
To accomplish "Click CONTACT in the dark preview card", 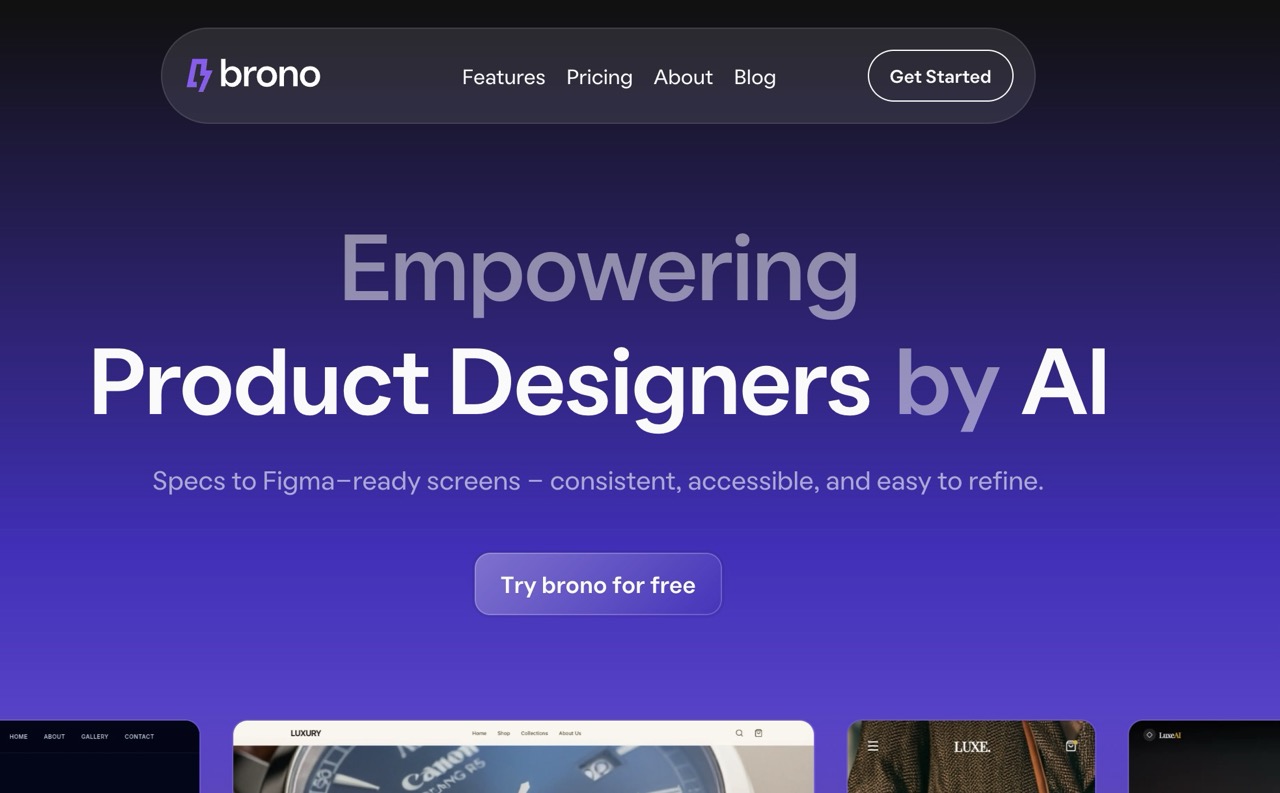I will 139,737.
